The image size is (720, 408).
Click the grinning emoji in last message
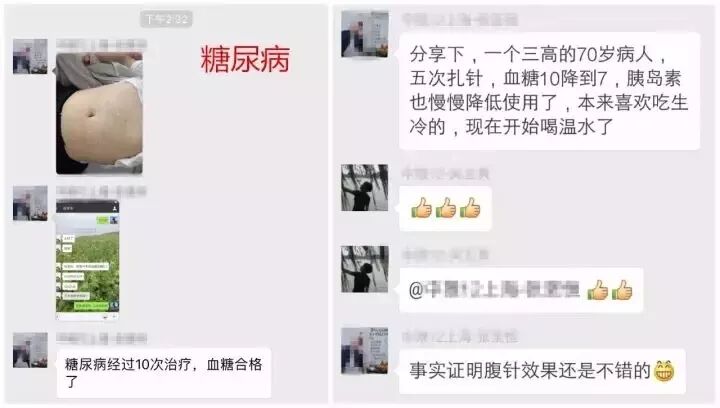pos(664,371)
